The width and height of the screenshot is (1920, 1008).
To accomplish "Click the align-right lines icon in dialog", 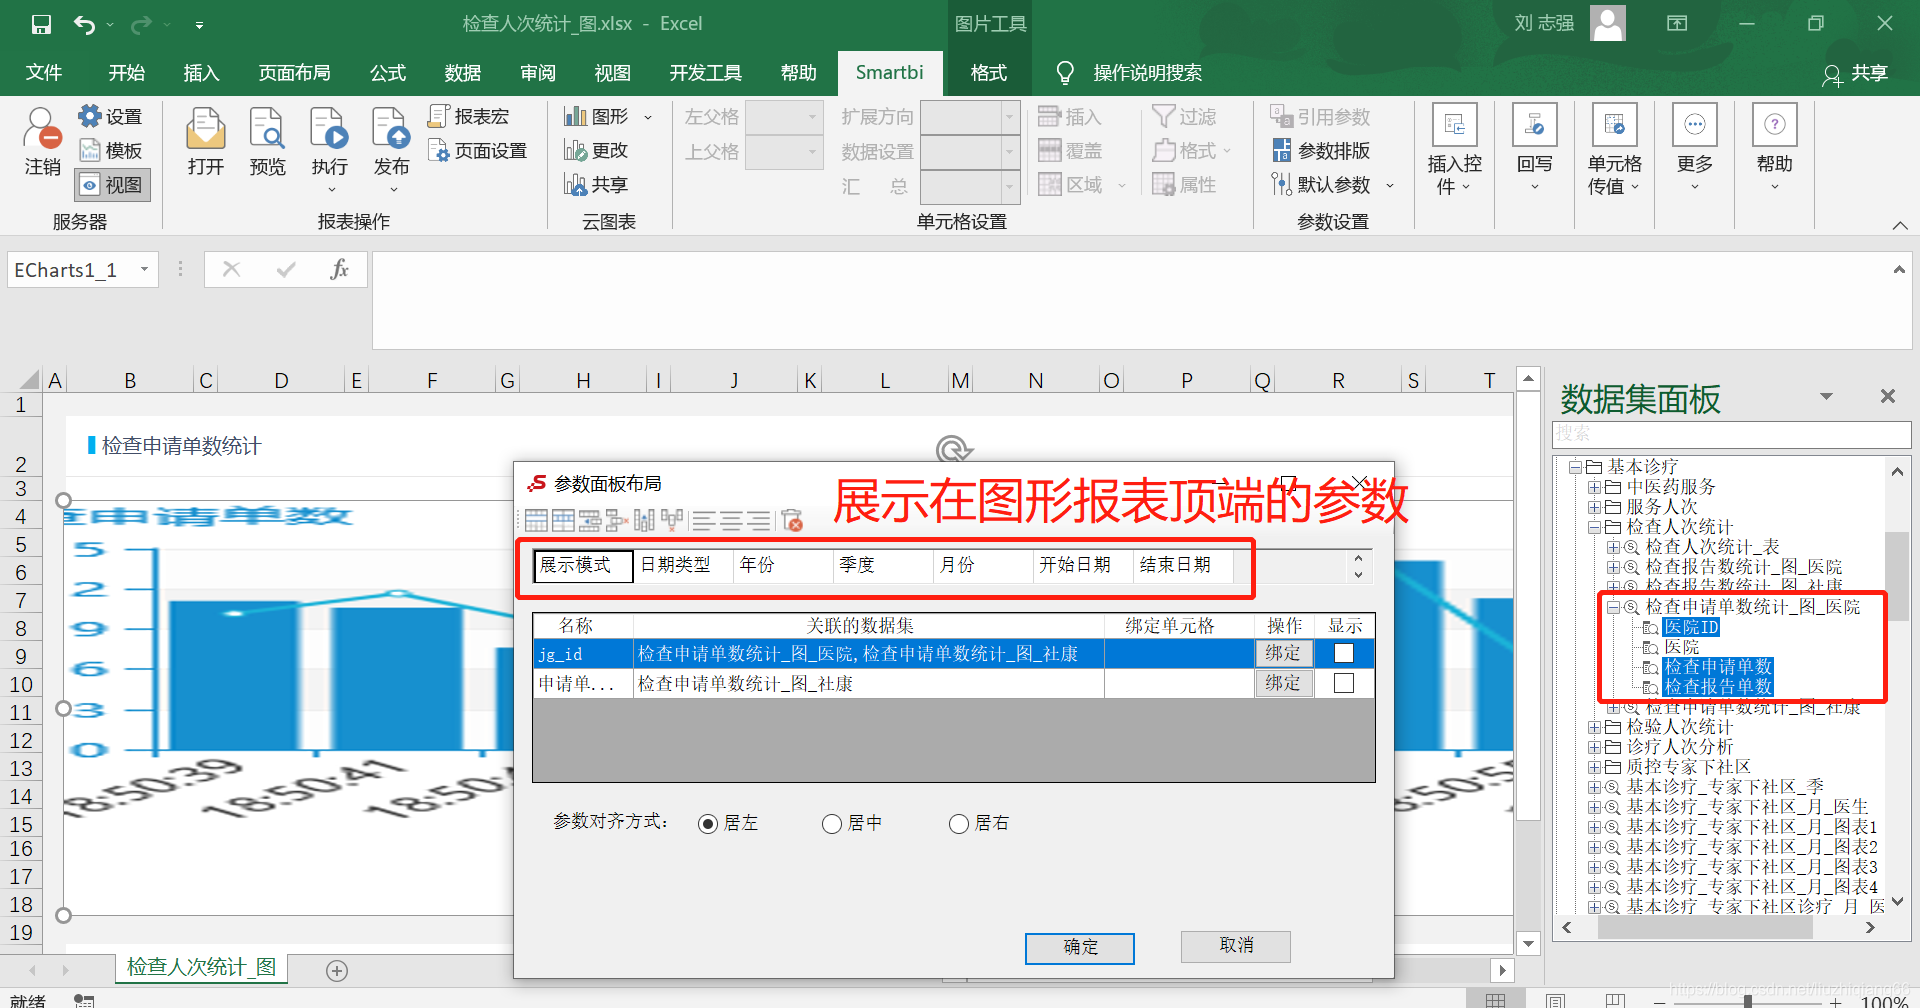I will 760,520.
